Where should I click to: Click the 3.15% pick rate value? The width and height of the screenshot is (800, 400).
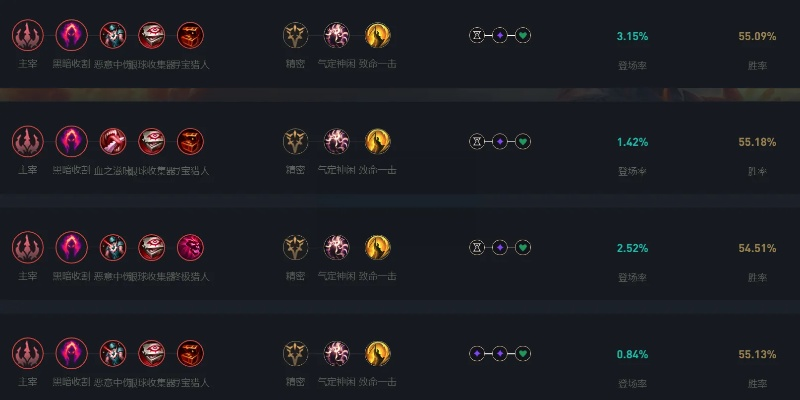click(632, 37)
